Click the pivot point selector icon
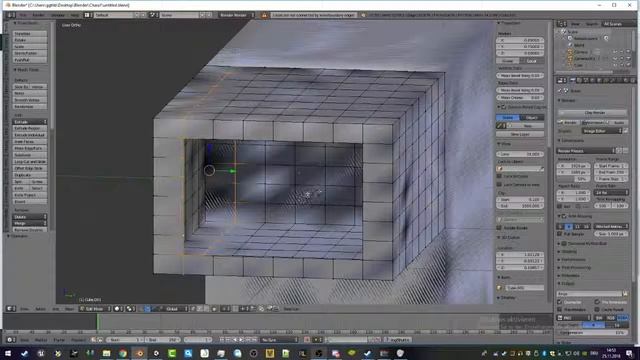640x360 pixels. 130,309
